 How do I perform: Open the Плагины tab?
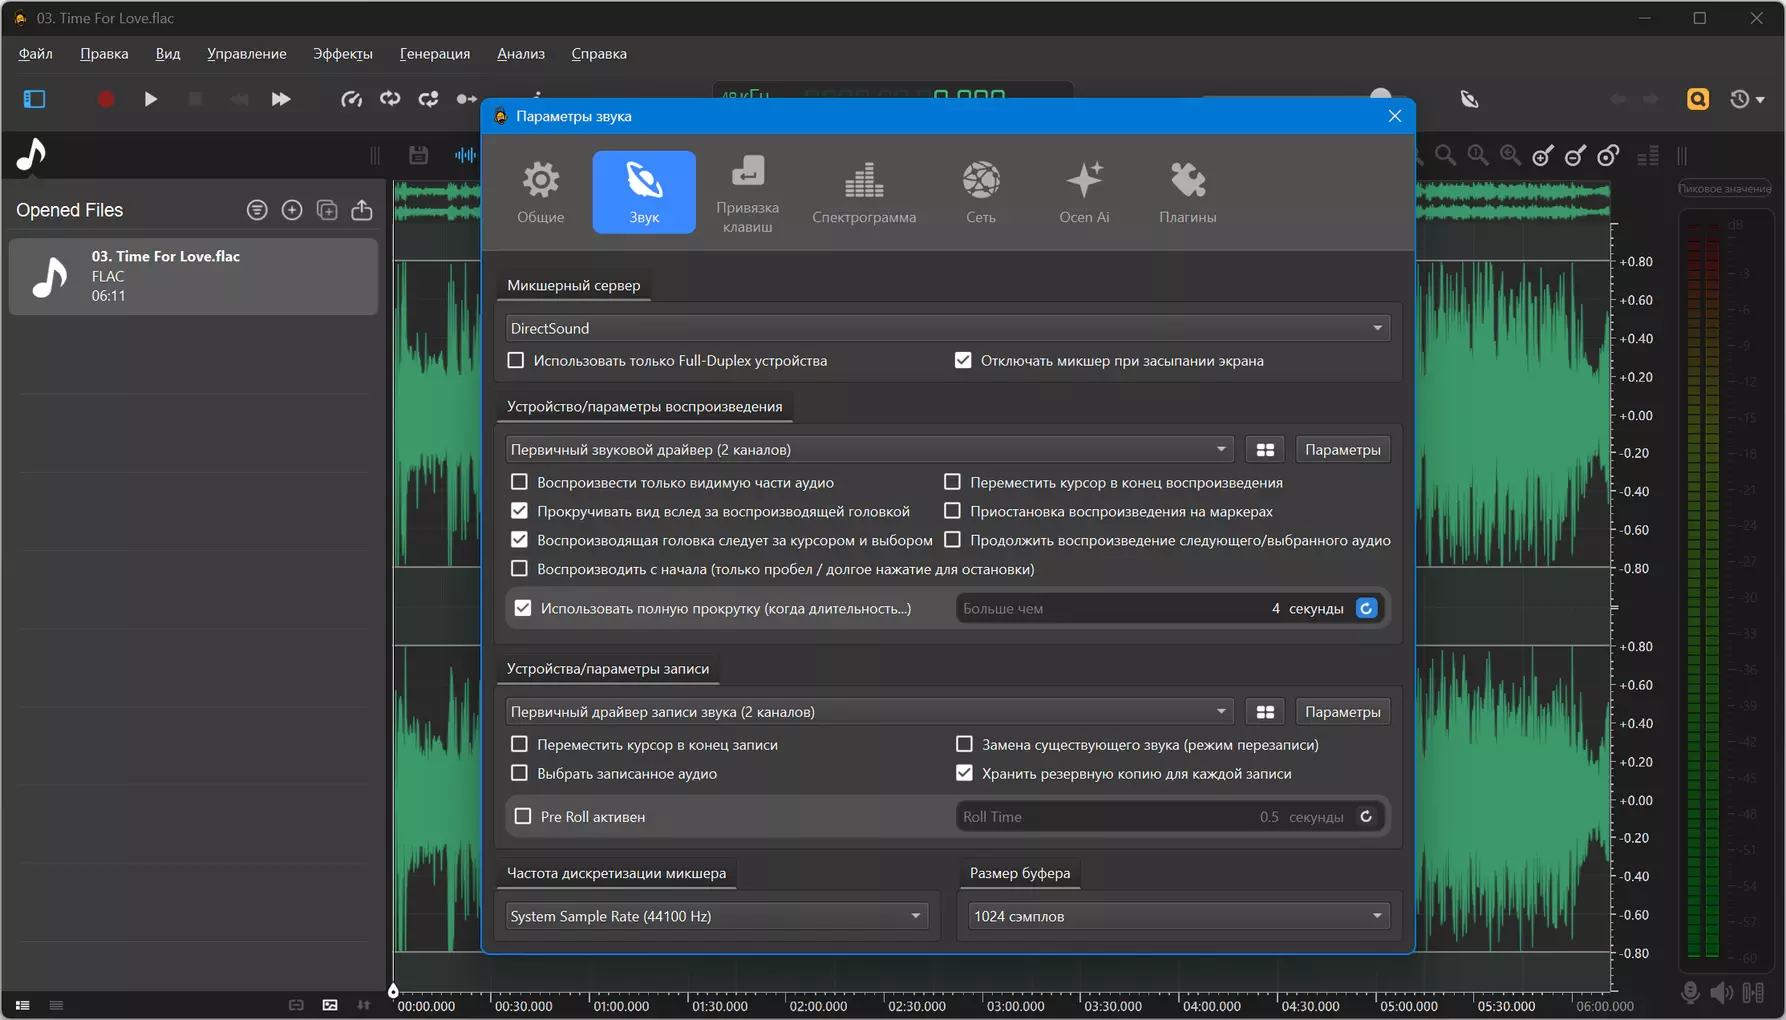[x=1188, y=192]
